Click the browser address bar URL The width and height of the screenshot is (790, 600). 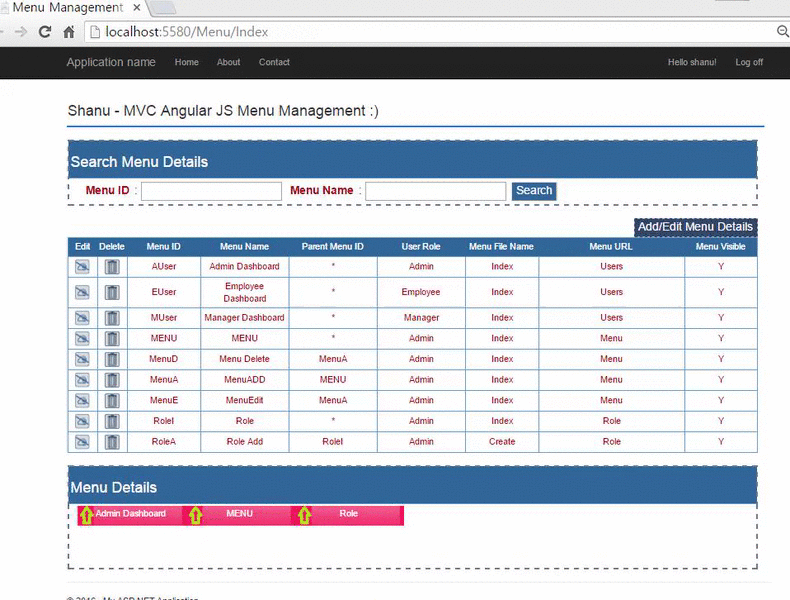pyautogui.click(x=186, y=32)
